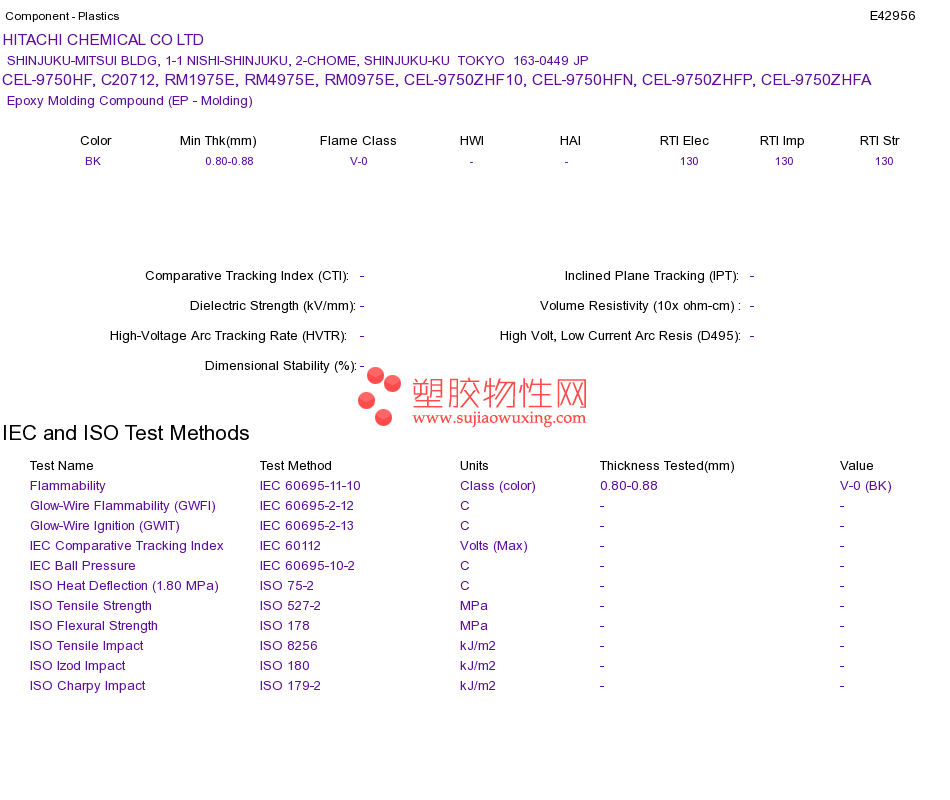Click Comparative Tracking Index (CTI) label
Viewport: 950px width, 800px height.
(x=247, y=276)
